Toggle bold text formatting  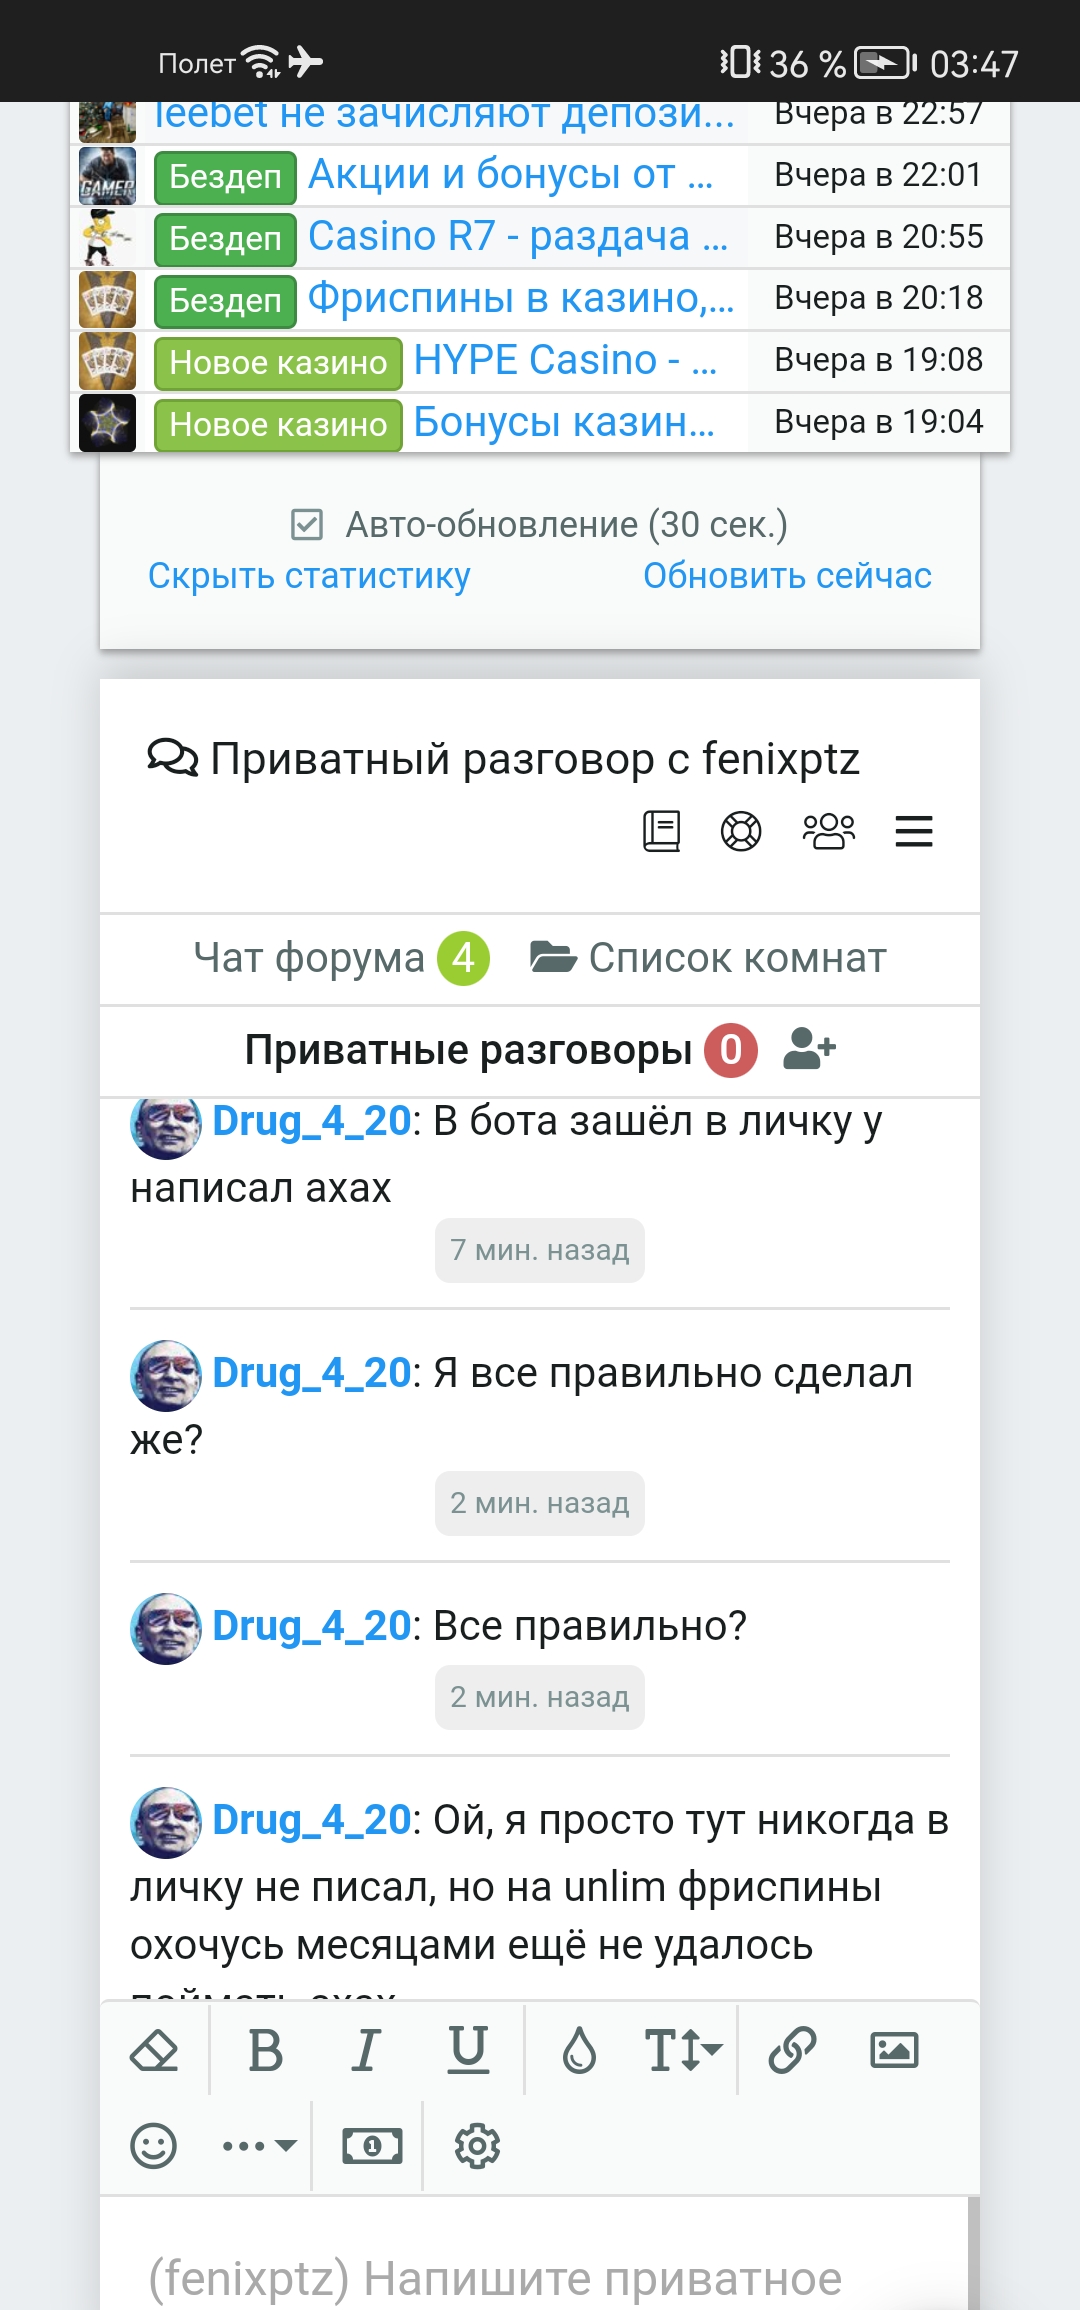[x=265, y=2050]
